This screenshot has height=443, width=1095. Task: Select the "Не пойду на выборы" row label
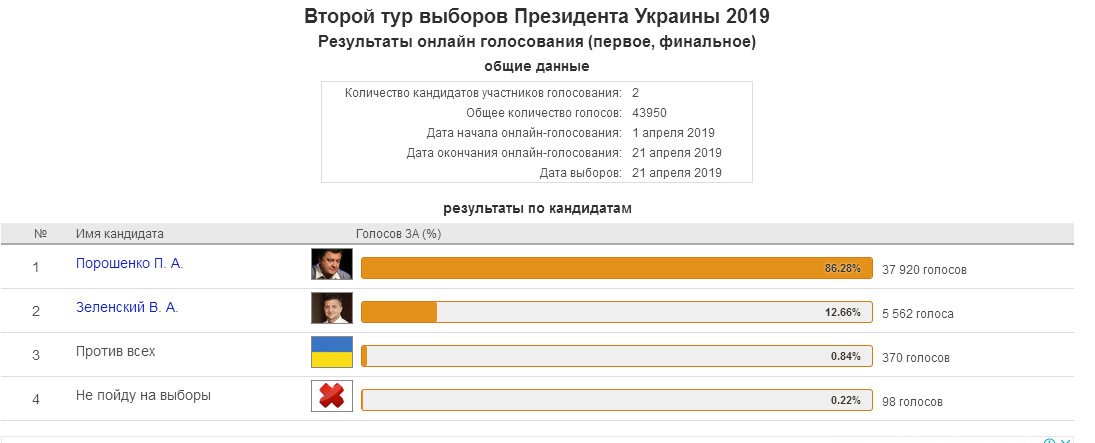coord(143,395)
